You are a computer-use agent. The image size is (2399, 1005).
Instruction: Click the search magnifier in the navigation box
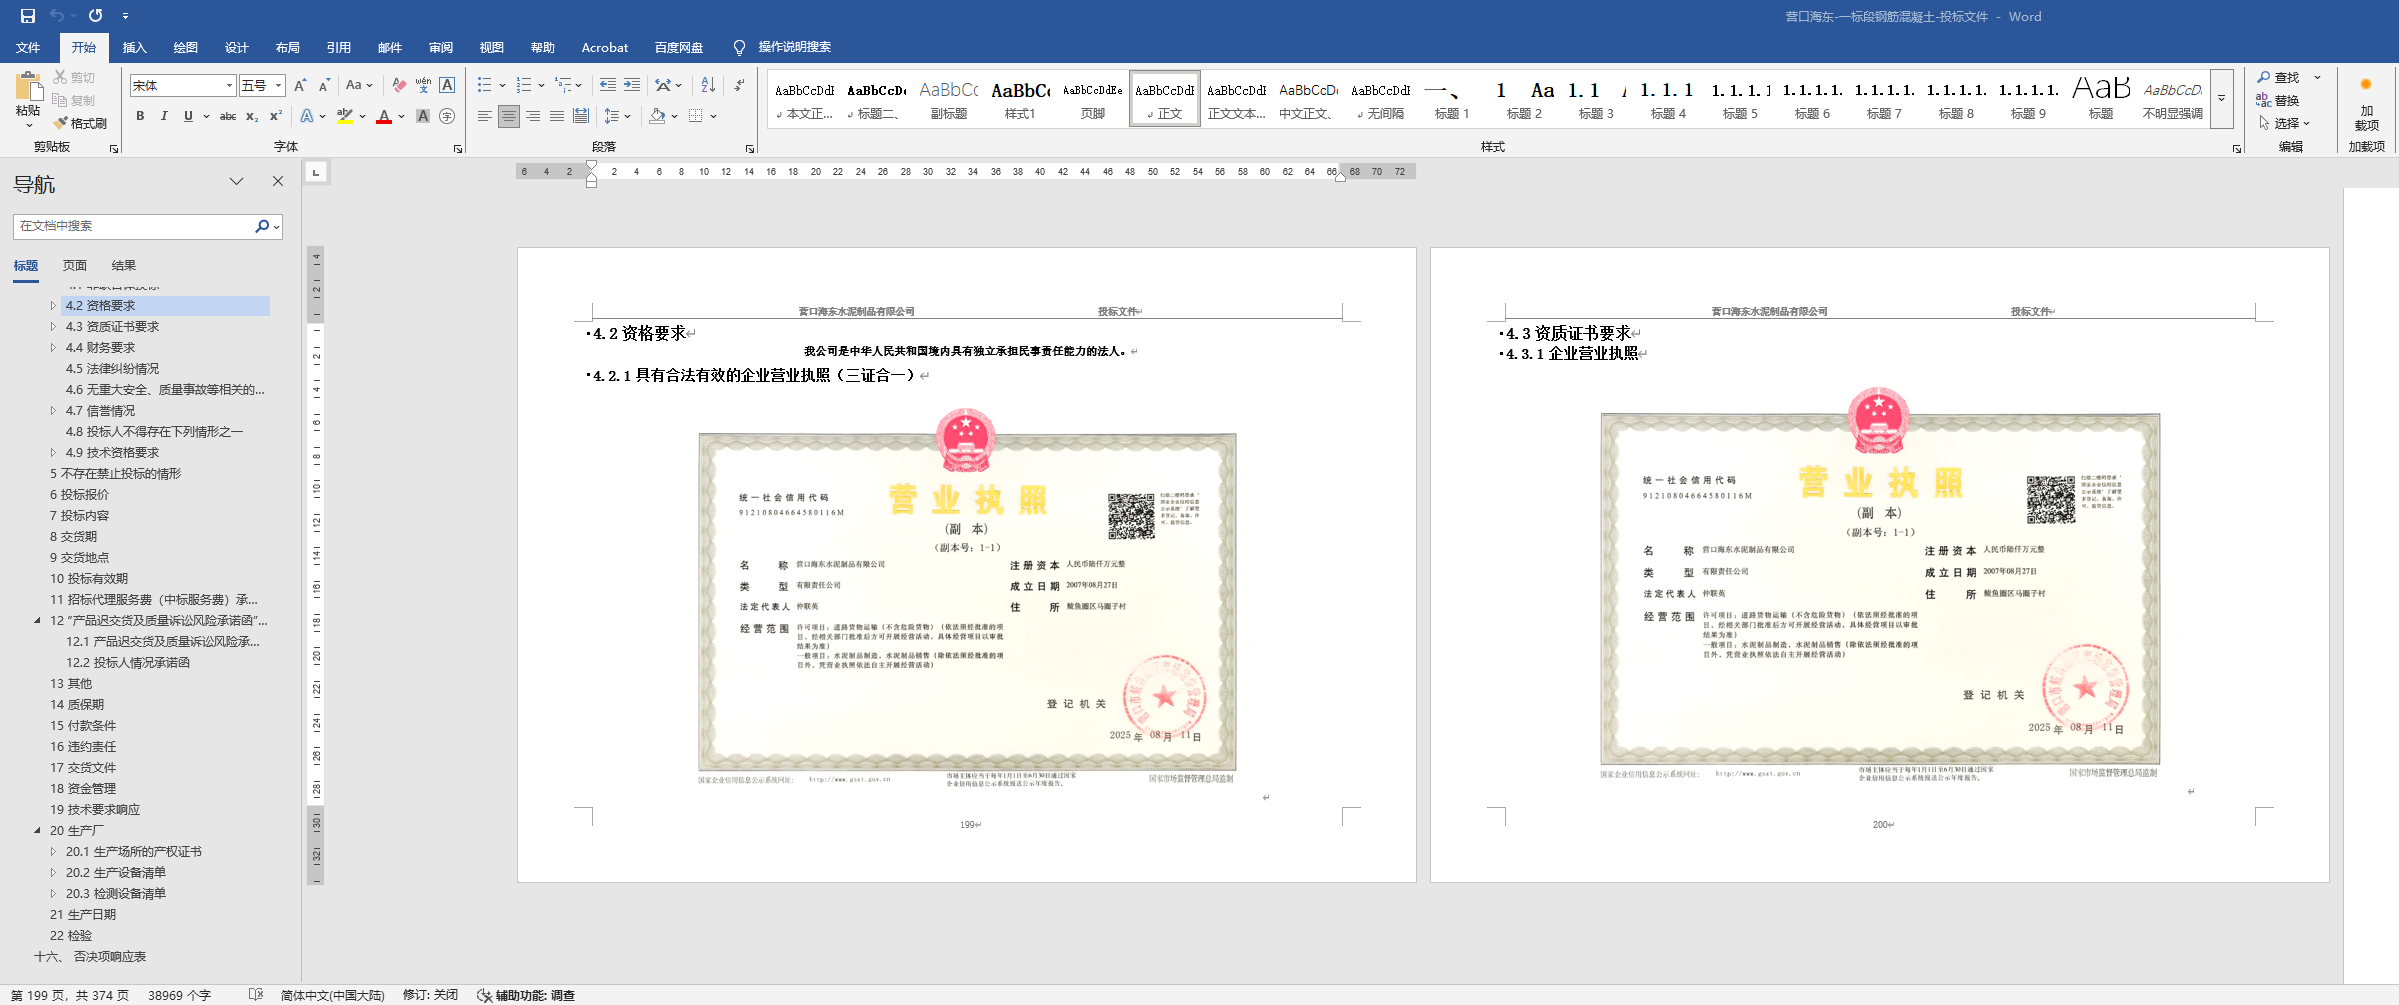[x=262, y=226]
